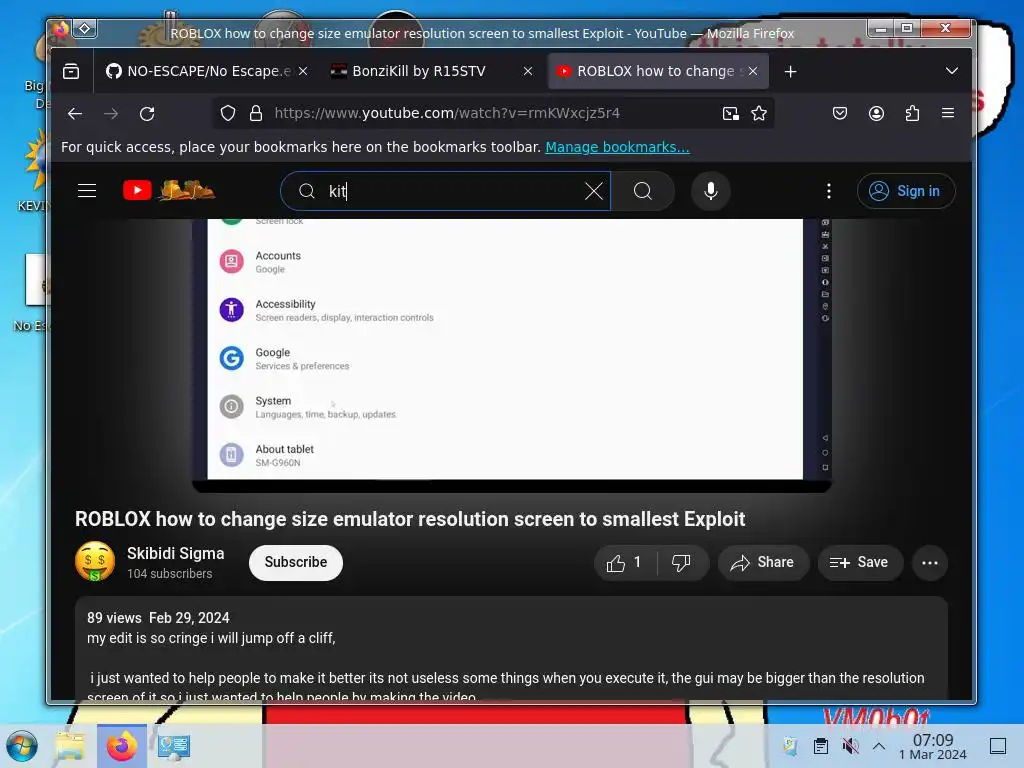This screenshot has height=768, width=1024.
Task: Expand the list all tabs chevron
Action: point(952,71)
